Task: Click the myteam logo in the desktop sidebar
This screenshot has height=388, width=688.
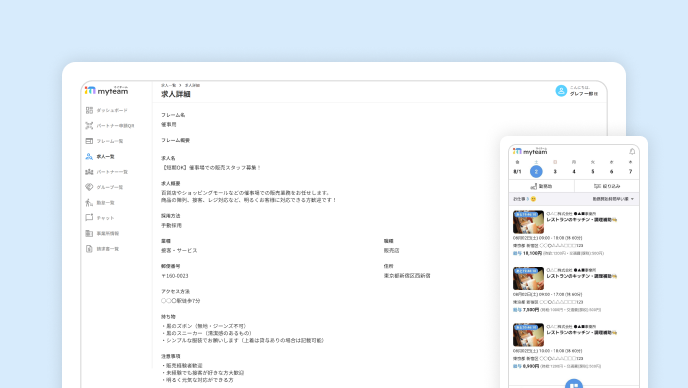Action: pos(107,91)
